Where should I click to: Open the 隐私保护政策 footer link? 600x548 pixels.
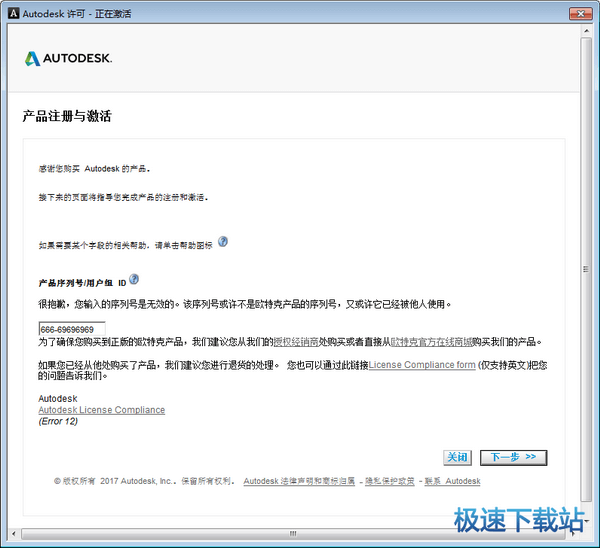391,481
